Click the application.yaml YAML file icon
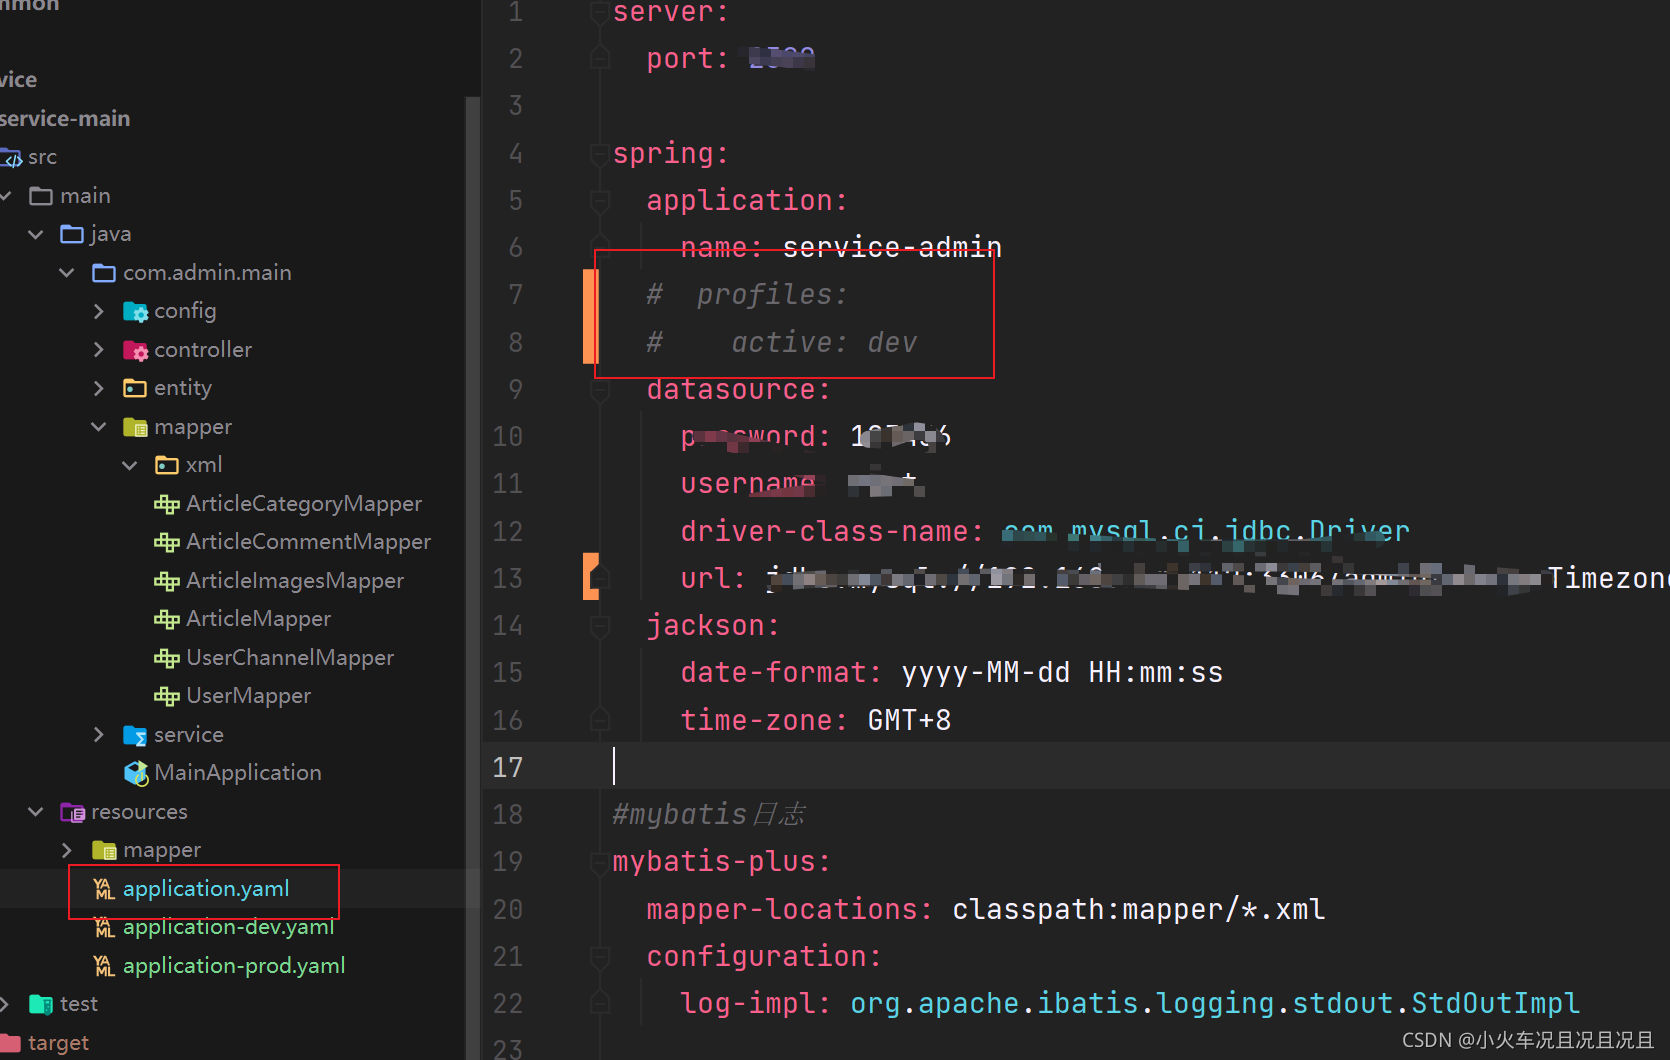Viewport: 1670px width, 1060px height. [103, 888]
